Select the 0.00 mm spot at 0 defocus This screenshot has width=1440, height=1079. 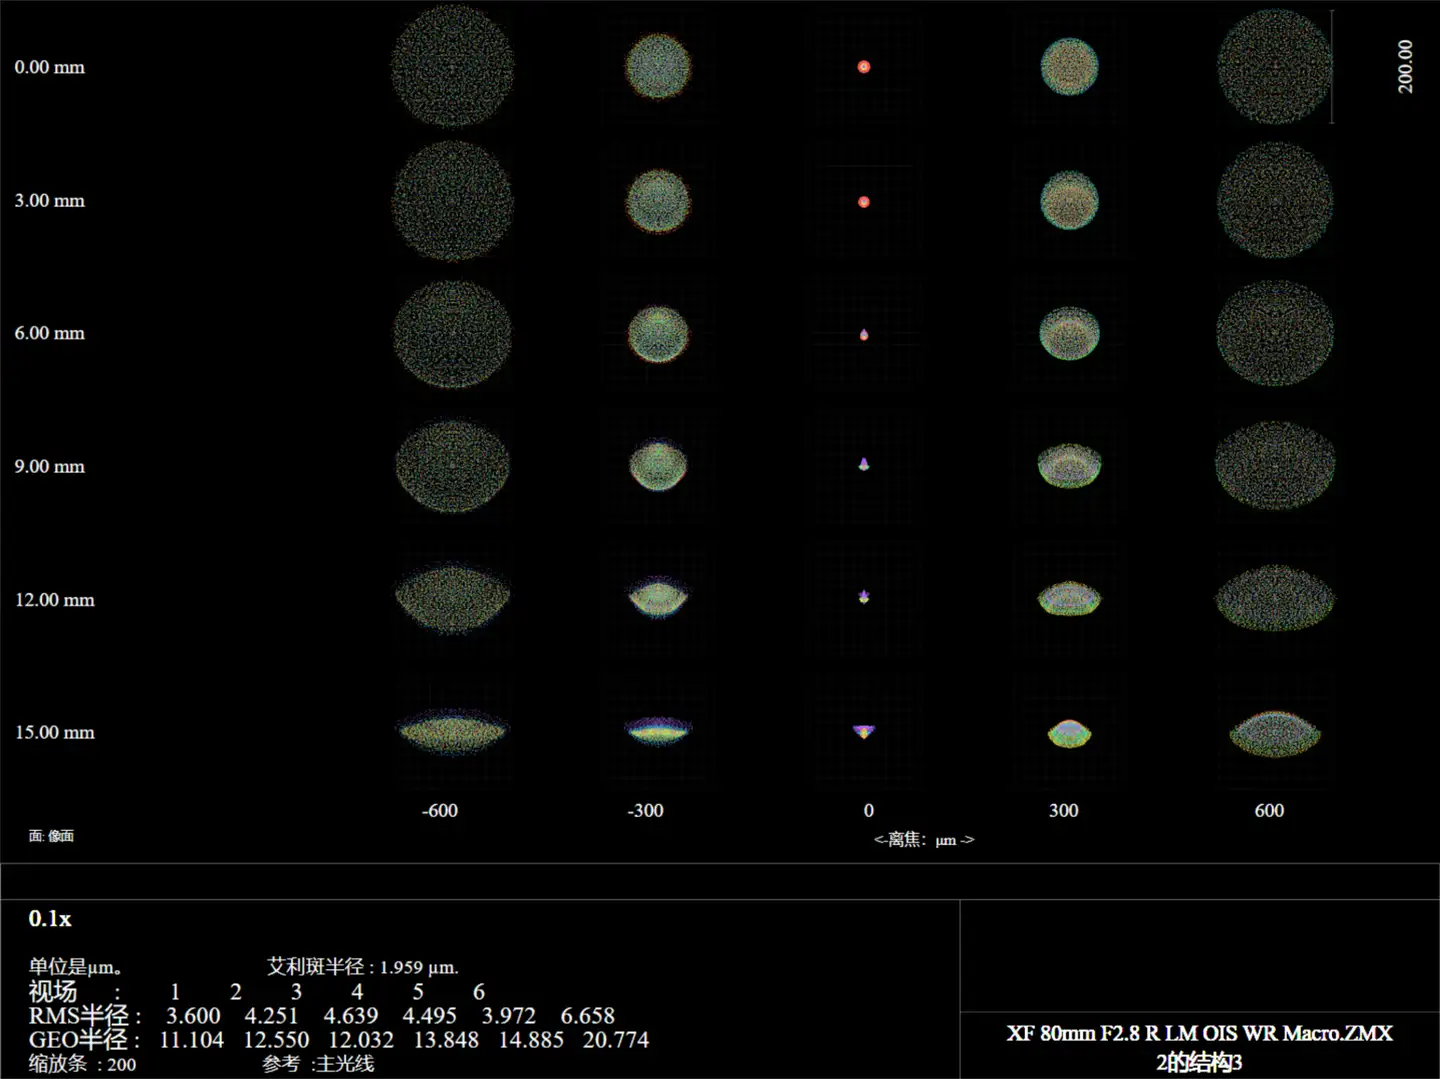click(864, 67)
